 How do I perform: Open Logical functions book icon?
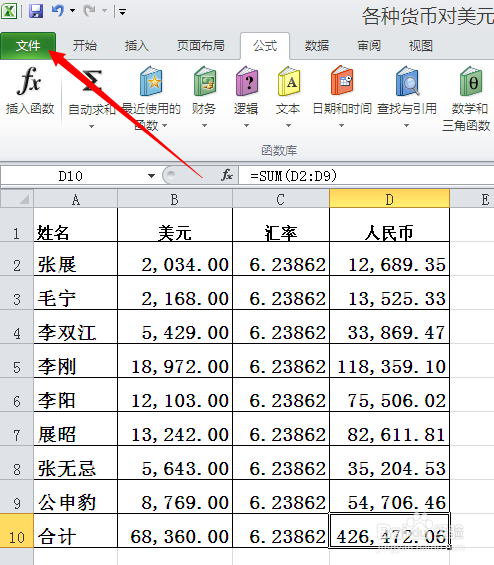click(x=247, y=81)
